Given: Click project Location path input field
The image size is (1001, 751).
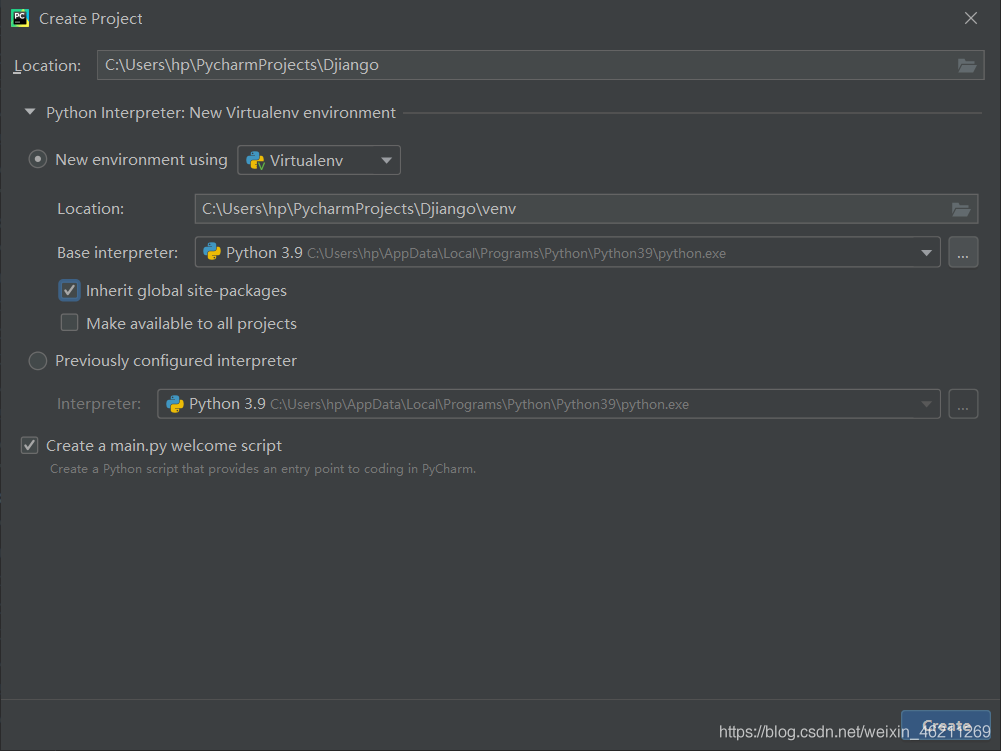Looking at the screenshot, I should point(540,65).
